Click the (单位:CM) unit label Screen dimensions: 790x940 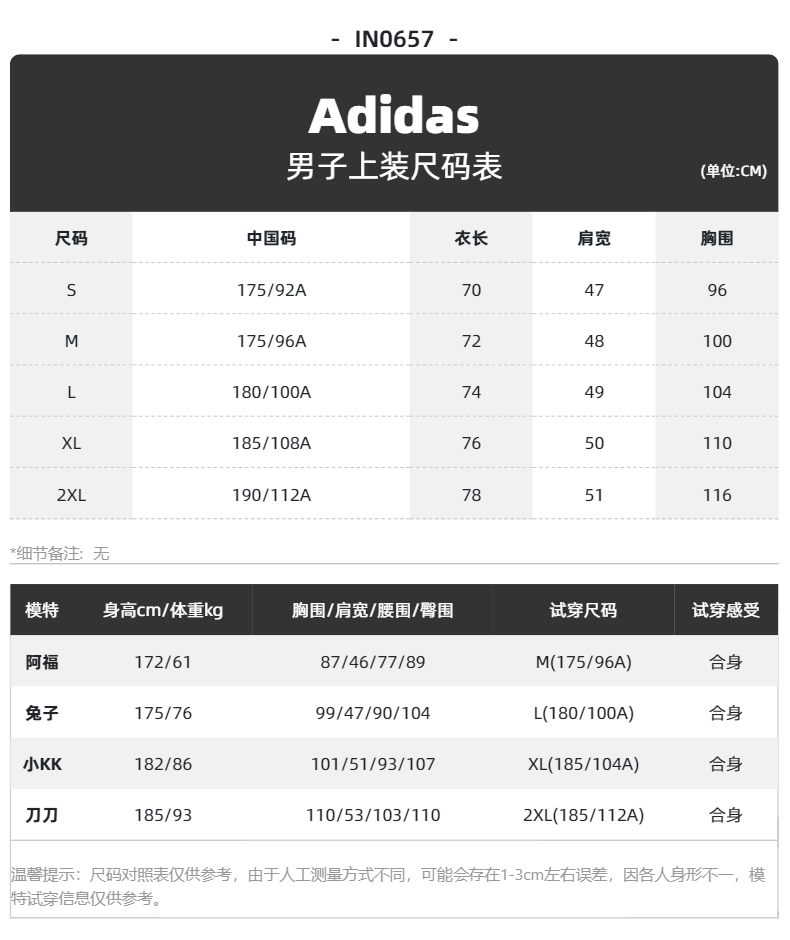733,171
